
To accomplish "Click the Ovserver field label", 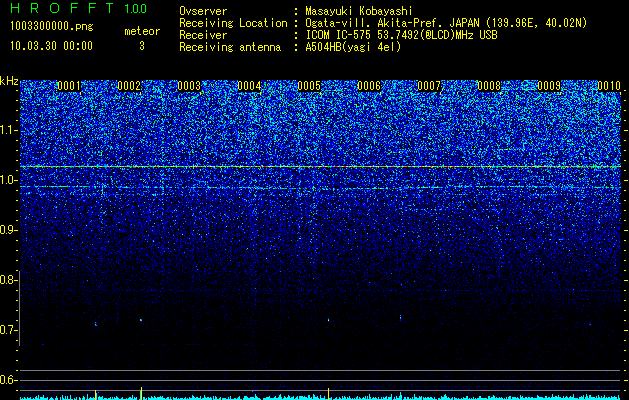I will coord(203,11).
